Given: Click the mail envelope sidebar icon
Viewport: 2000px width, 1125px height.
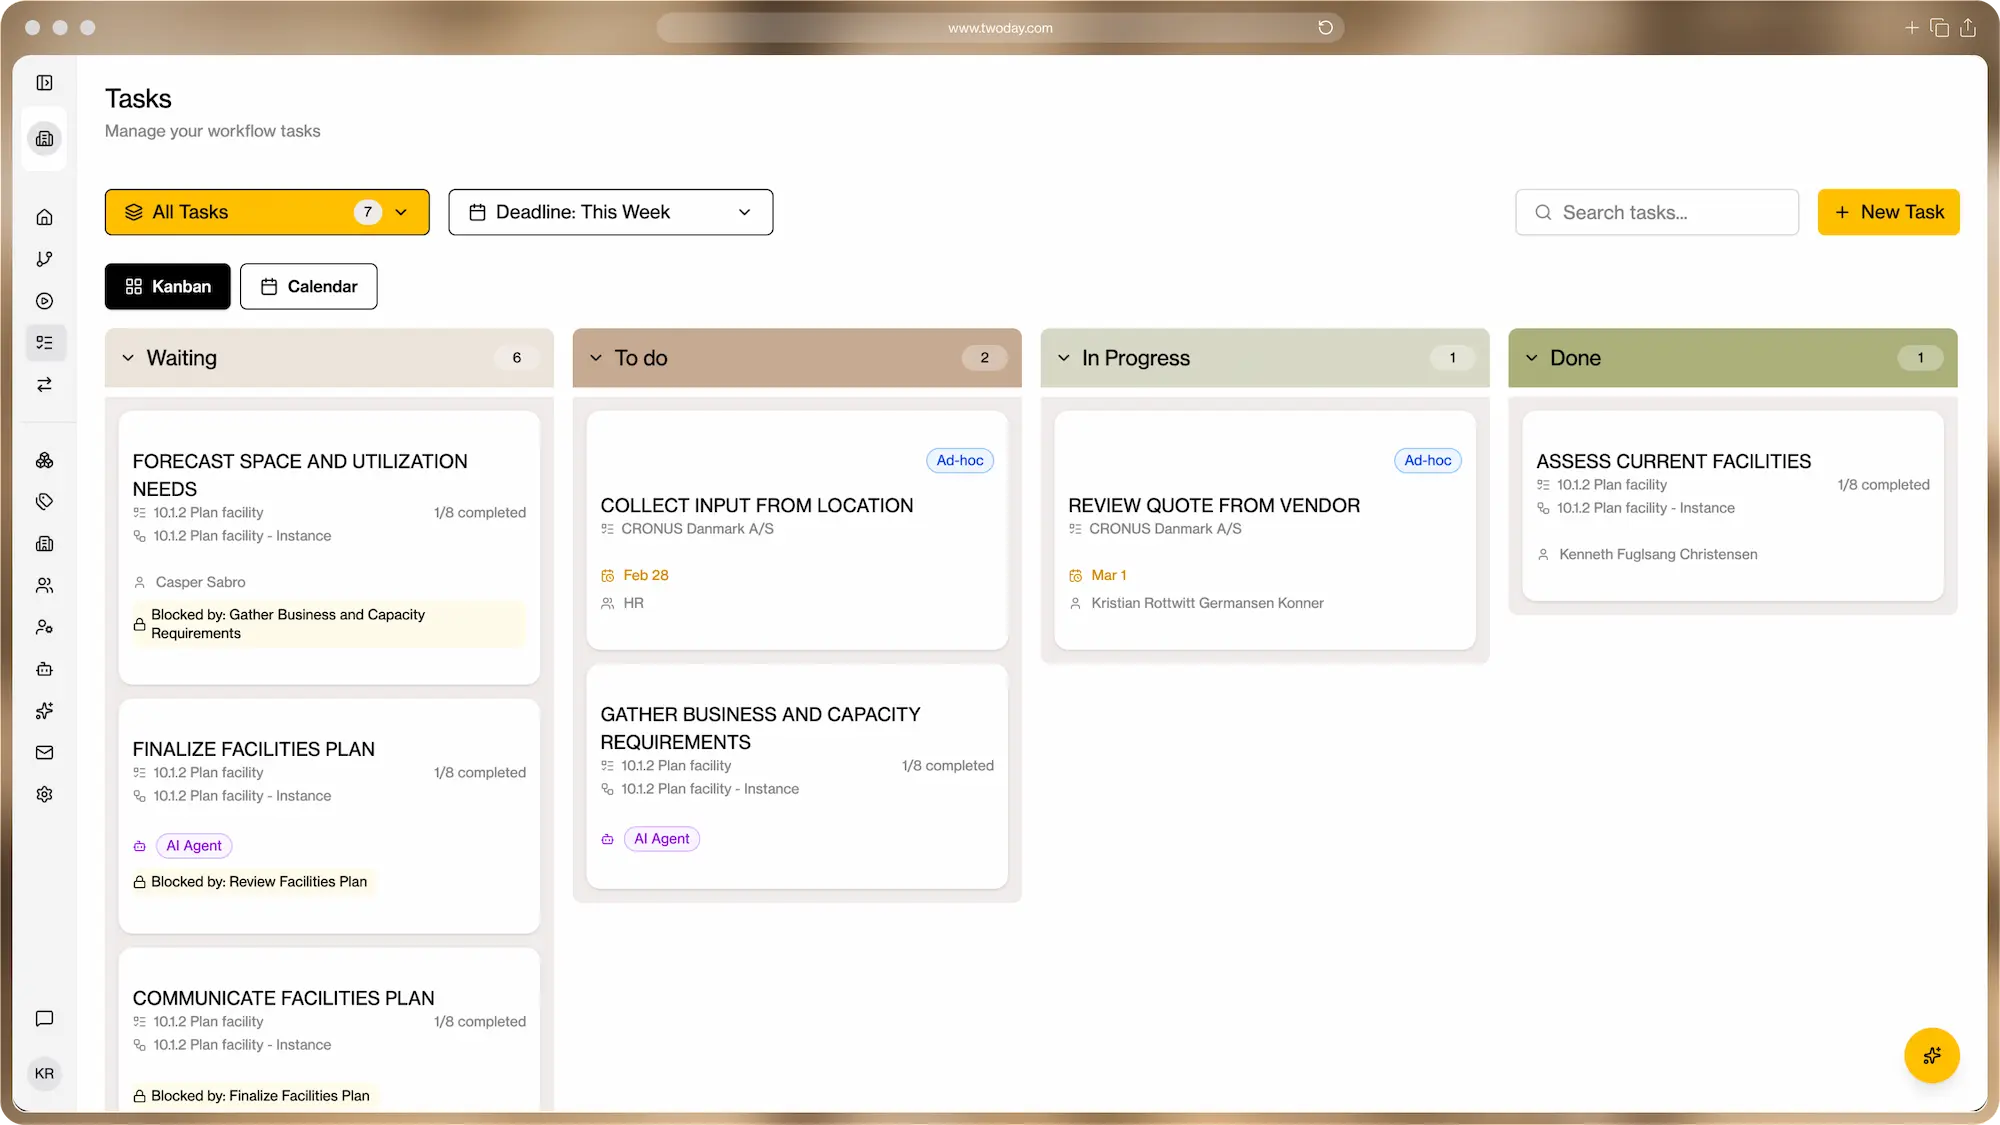Looking at the screenshot, I should click(44, 753).
